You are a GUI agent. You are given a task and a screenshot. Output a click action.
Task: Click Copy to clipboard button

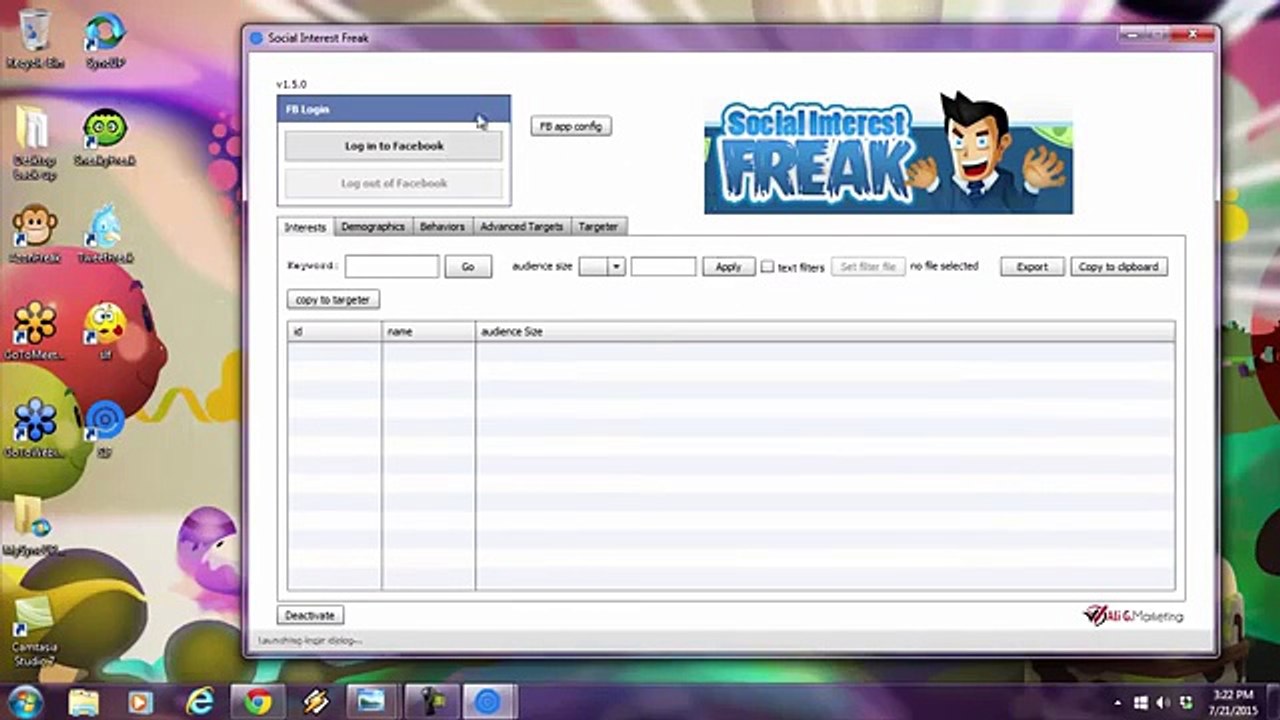point(1118,267)
